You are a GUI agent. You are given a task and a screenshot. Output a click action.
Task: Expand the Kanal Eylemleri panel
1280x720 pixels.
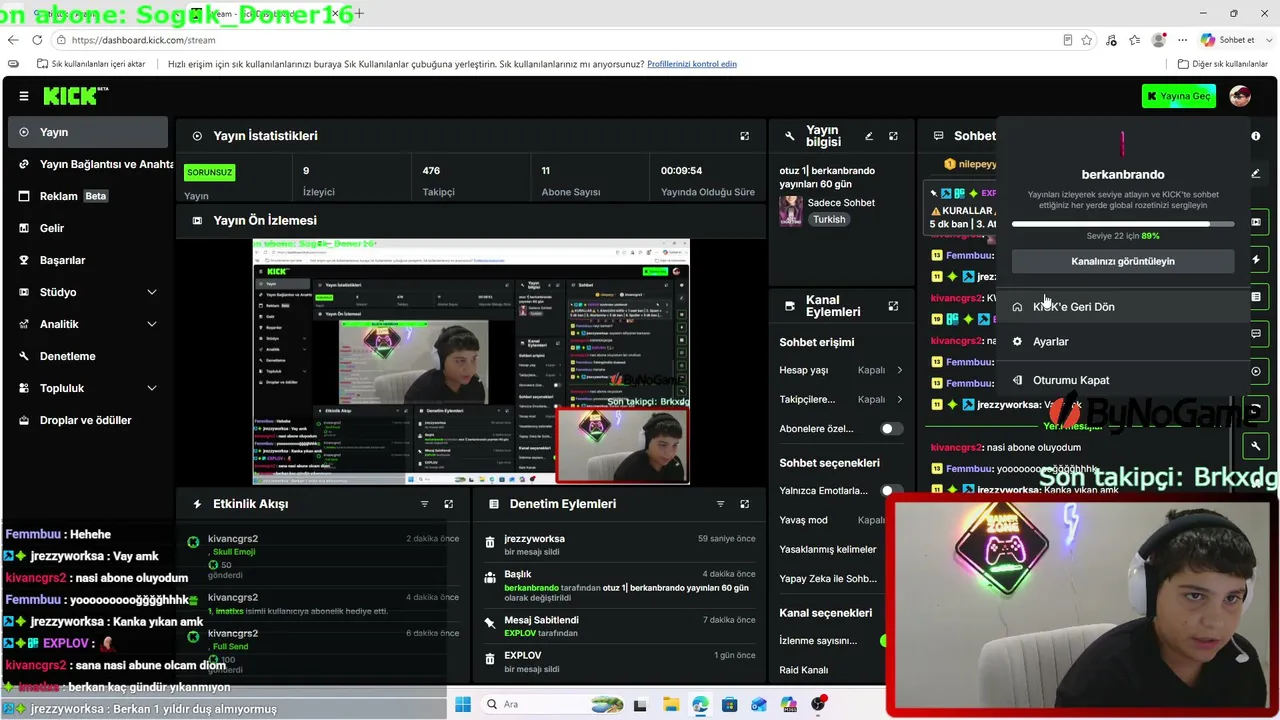[893, 306]
